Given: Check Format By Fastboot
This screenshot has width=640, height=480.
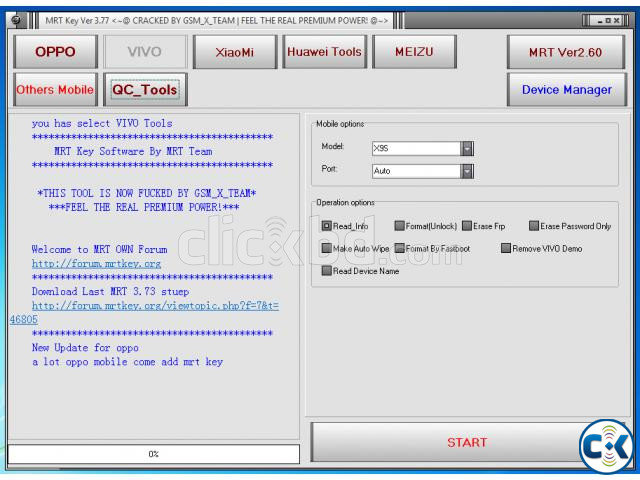Looking at the screenshot, I should [400, 248].
